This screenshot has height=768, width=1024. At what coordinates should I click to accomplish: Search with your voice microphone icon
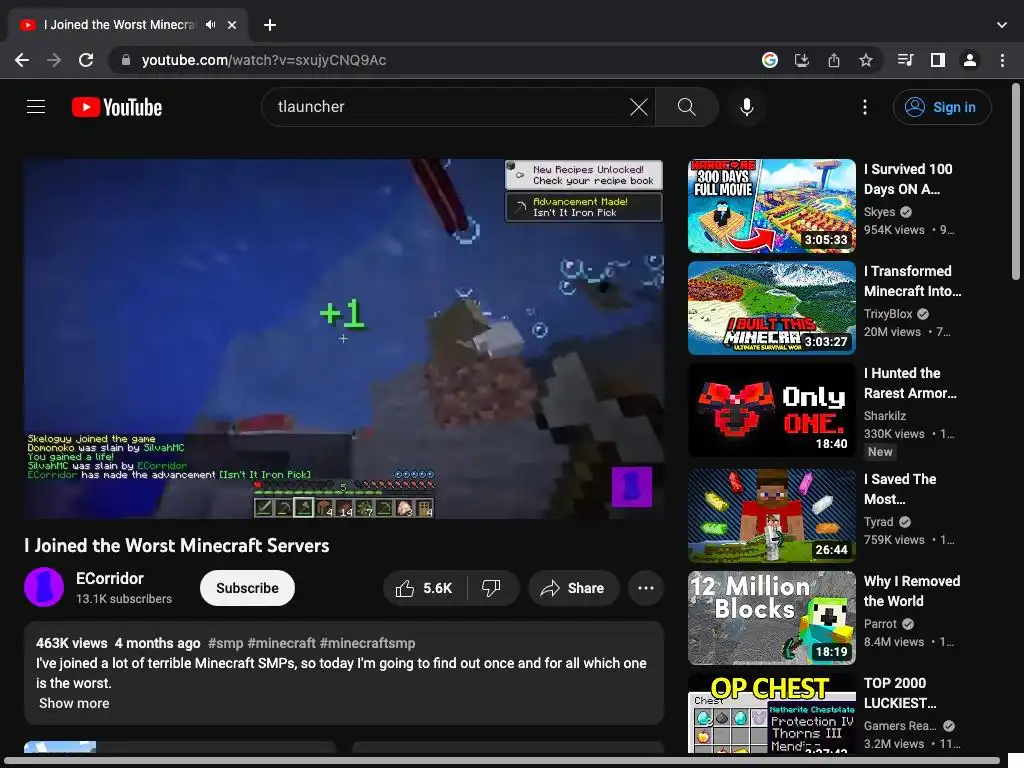pyautogui.click(x=746, y=106)
